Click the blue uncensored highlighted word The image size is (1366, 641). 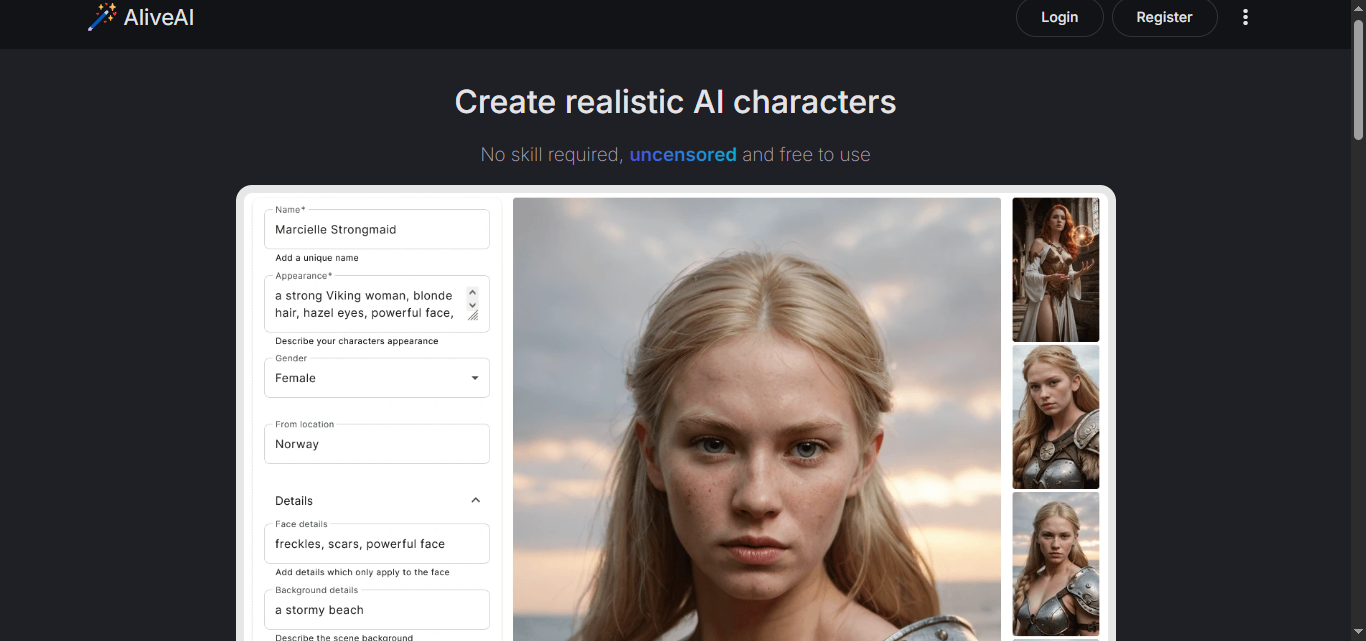coord(683,155)
